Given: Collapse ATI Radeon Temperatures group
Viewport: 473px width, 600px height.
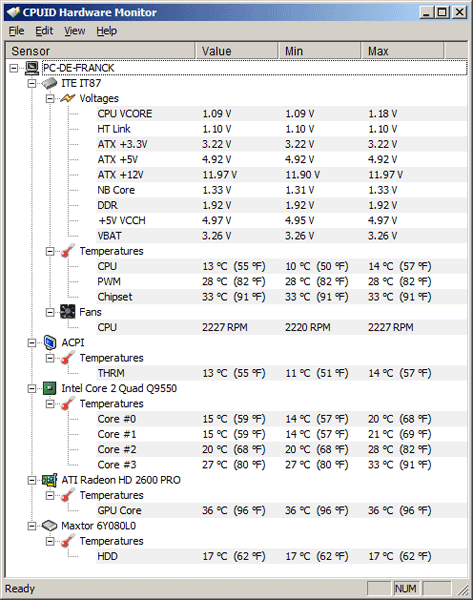Looking at the screenshot, I should tap(50, 496).
